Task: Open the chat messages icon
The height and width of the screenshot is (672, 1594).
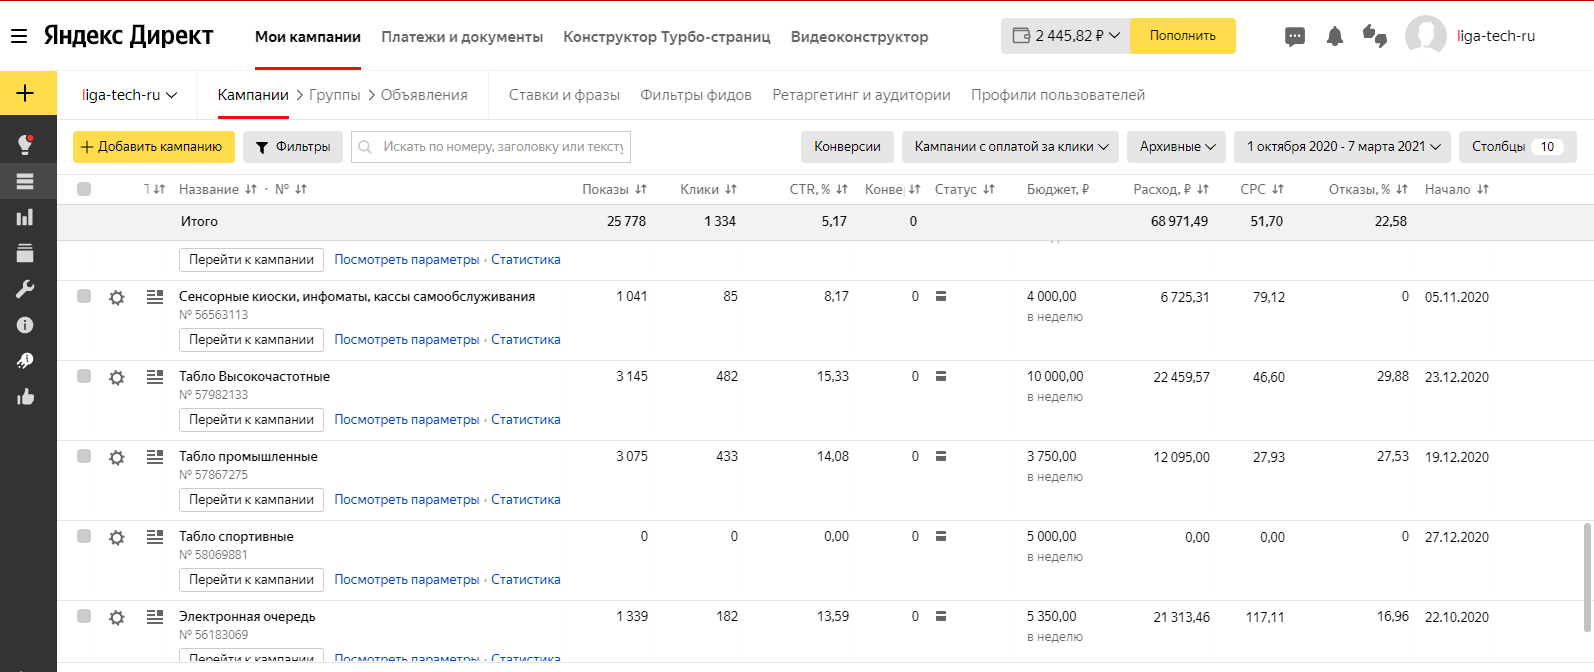Action: [x=1295, y=37]
